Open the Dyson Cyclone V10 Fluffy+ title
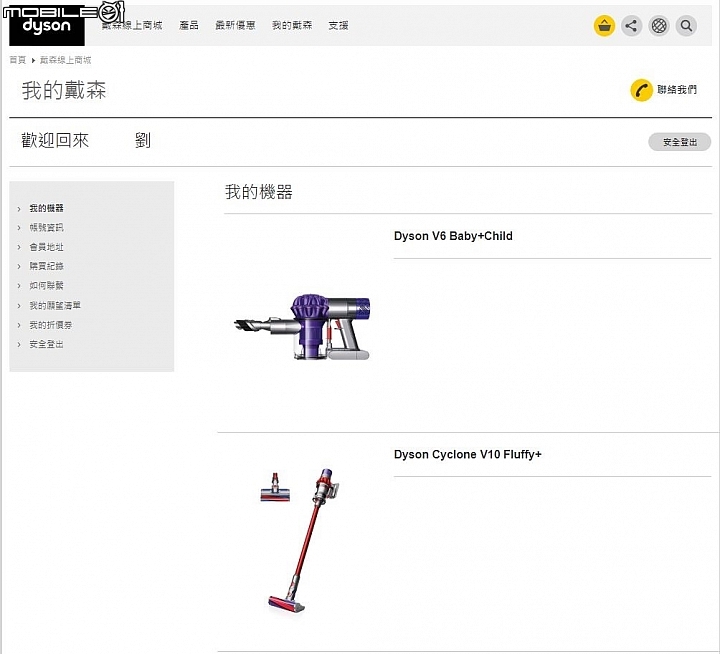Viewport: 720px width, 654px height. click(467, 454)
